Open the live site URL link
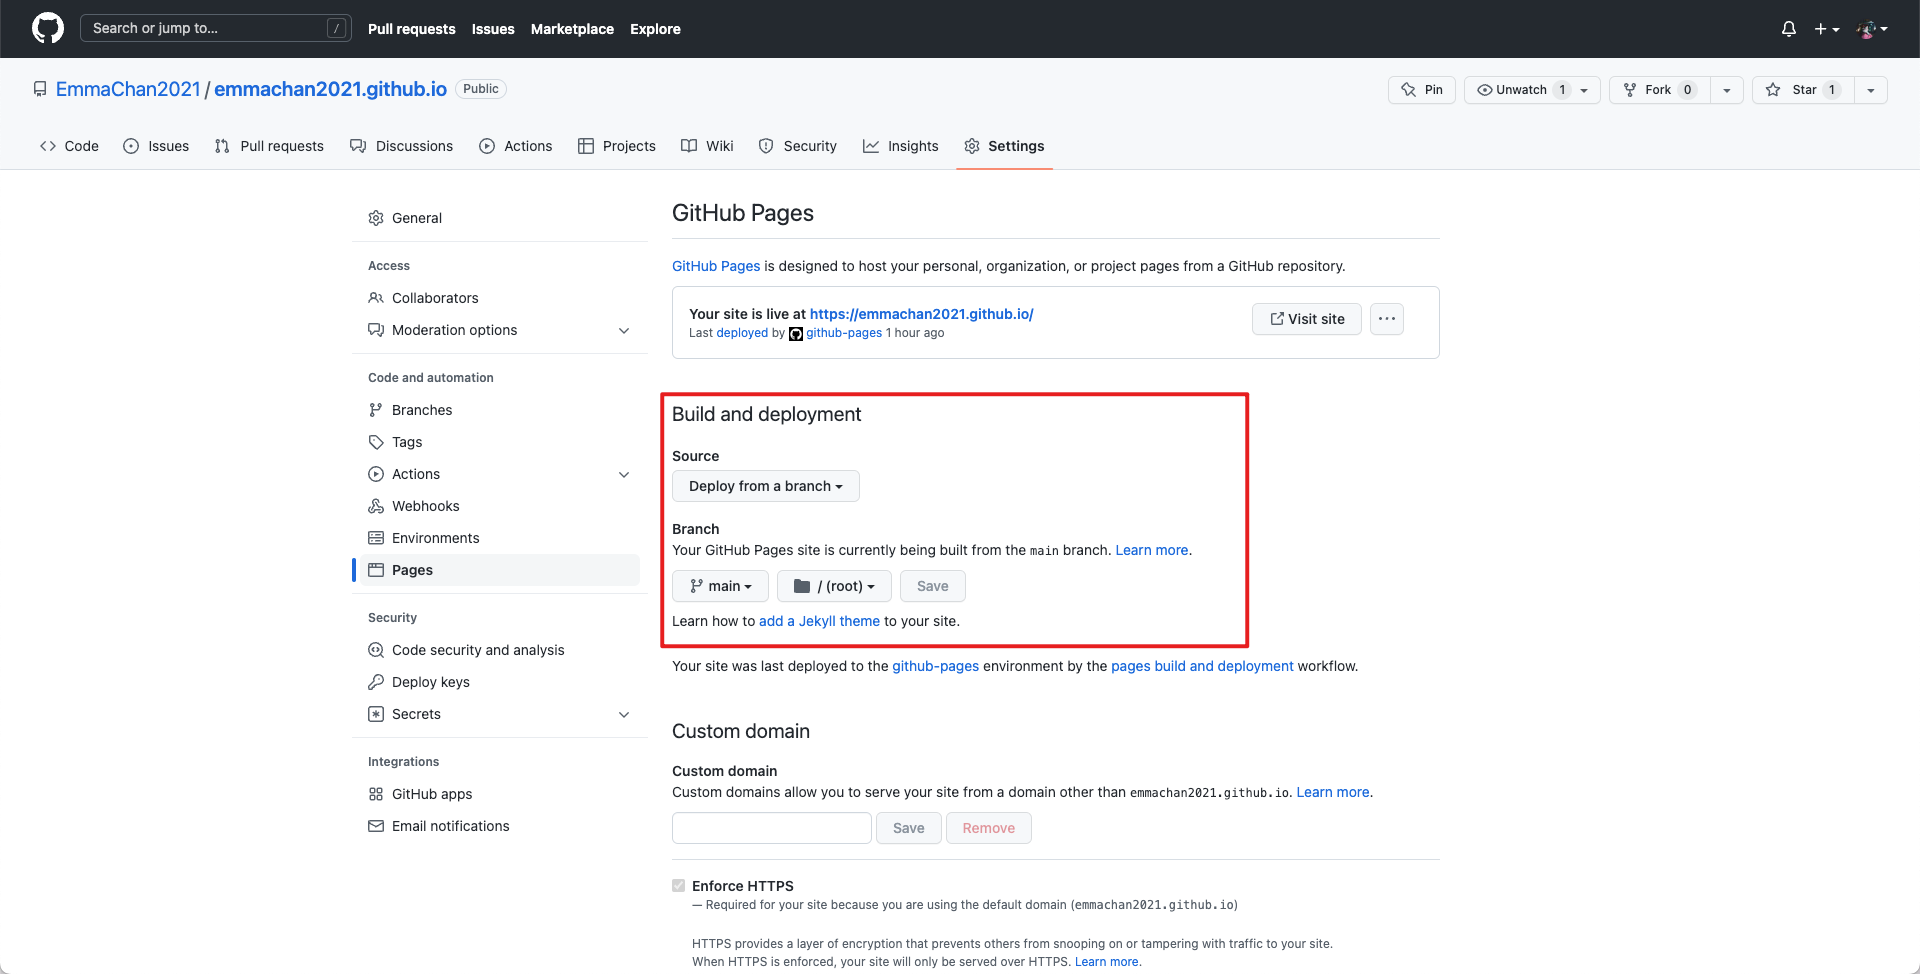The image size is (1920, 974). click(x=921, y=314)
